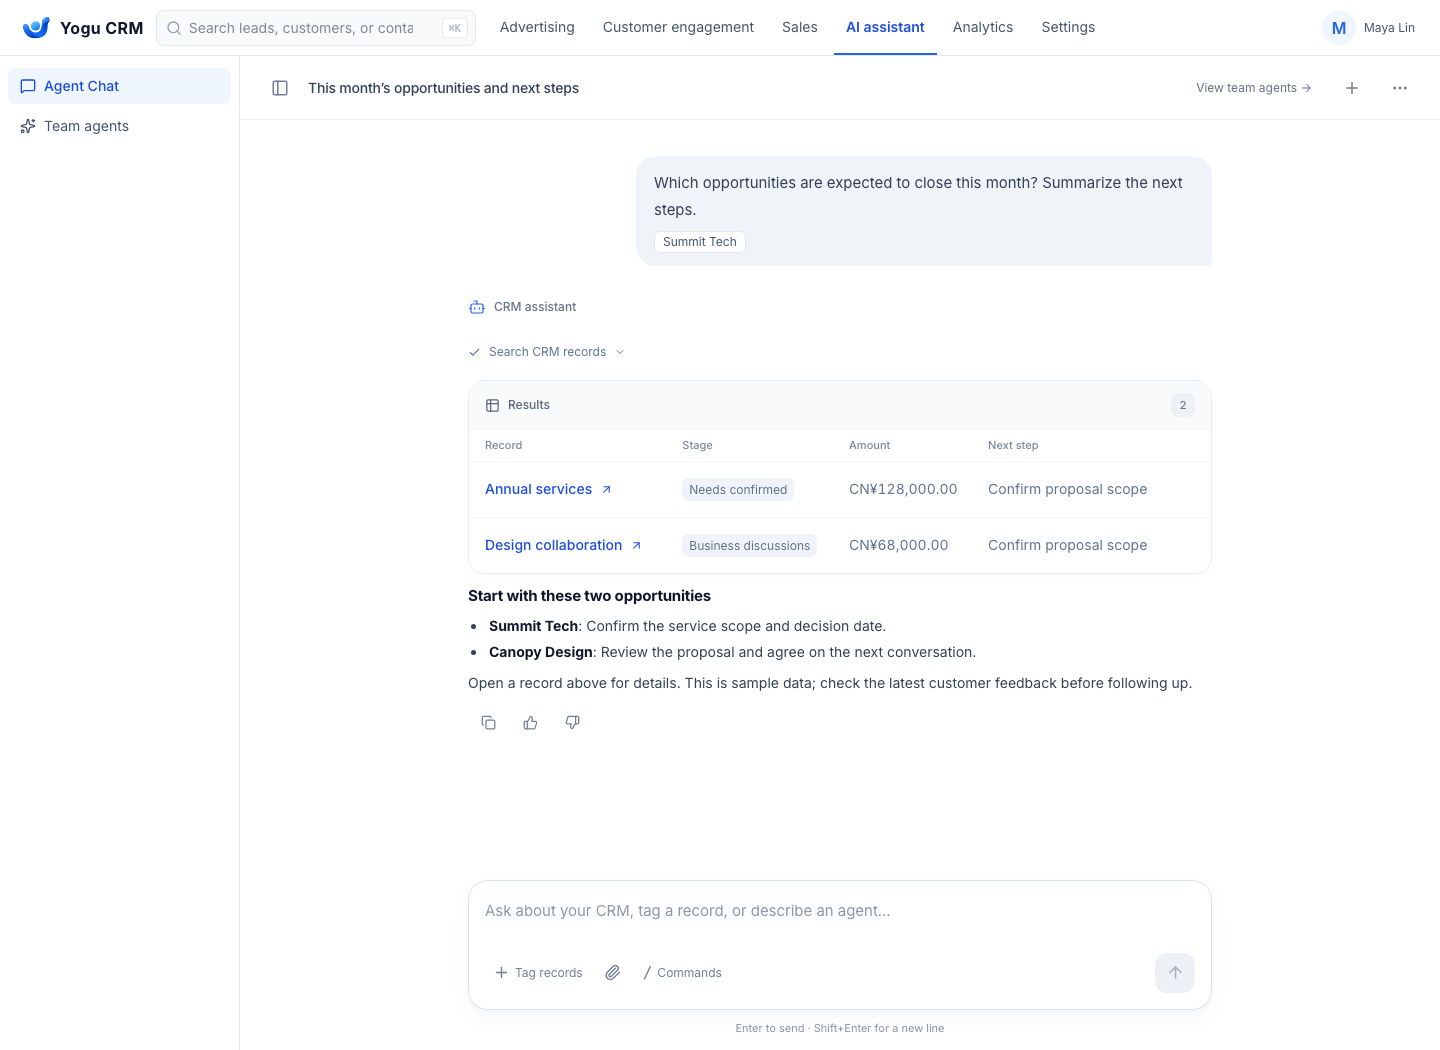Click the search magnifier icon
Viewport: 1440px width, 1050px height.
tap(174, 28)
